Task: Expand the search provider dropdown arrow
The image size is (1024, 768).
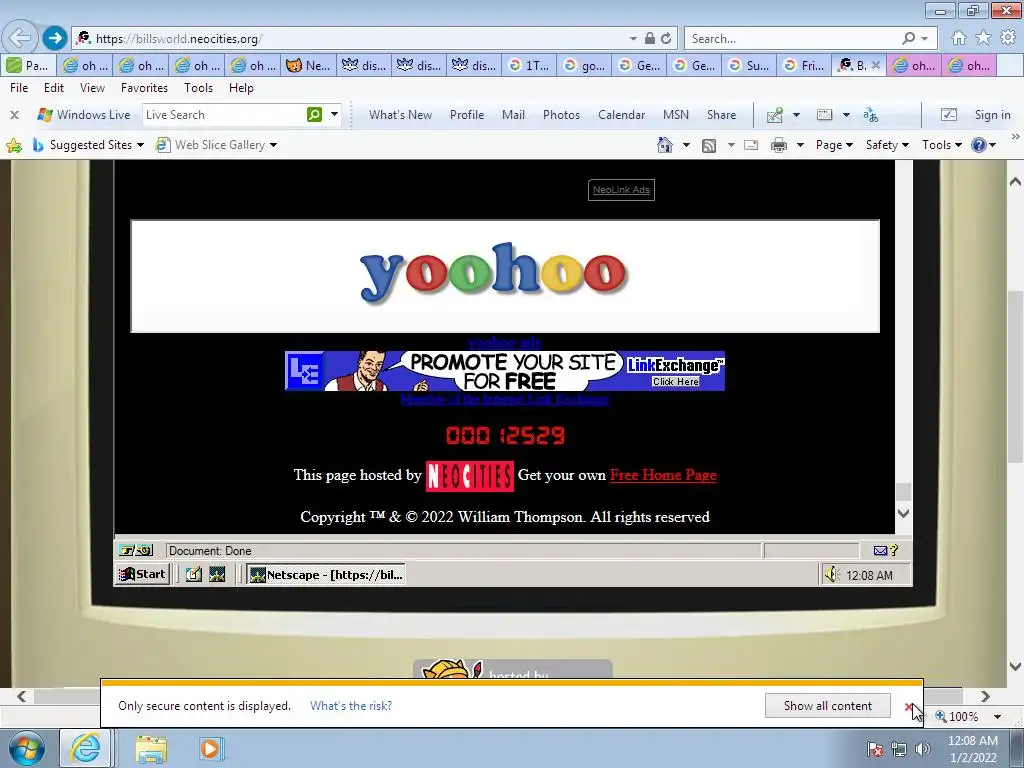Action: click(x=925, y=39)
